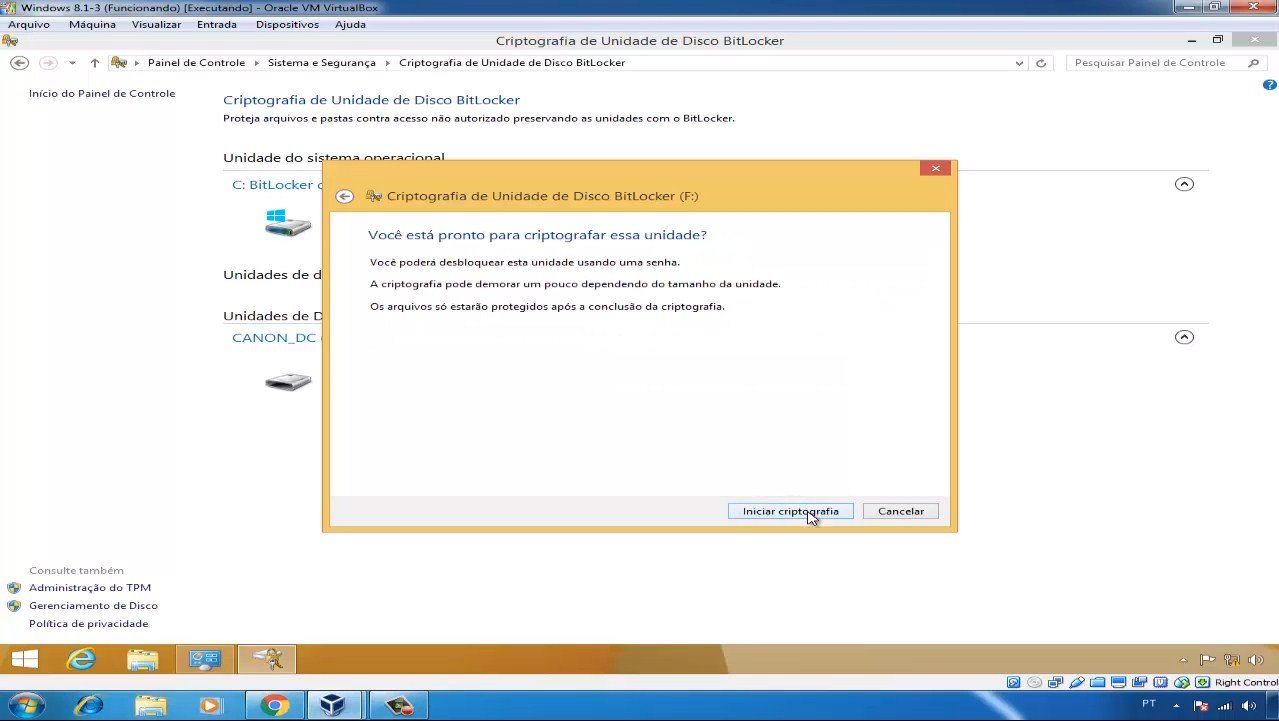1279x721 pixels.
Task: Switch to host VirtualBox taskbar button
Action: click(x=334, y=705)
